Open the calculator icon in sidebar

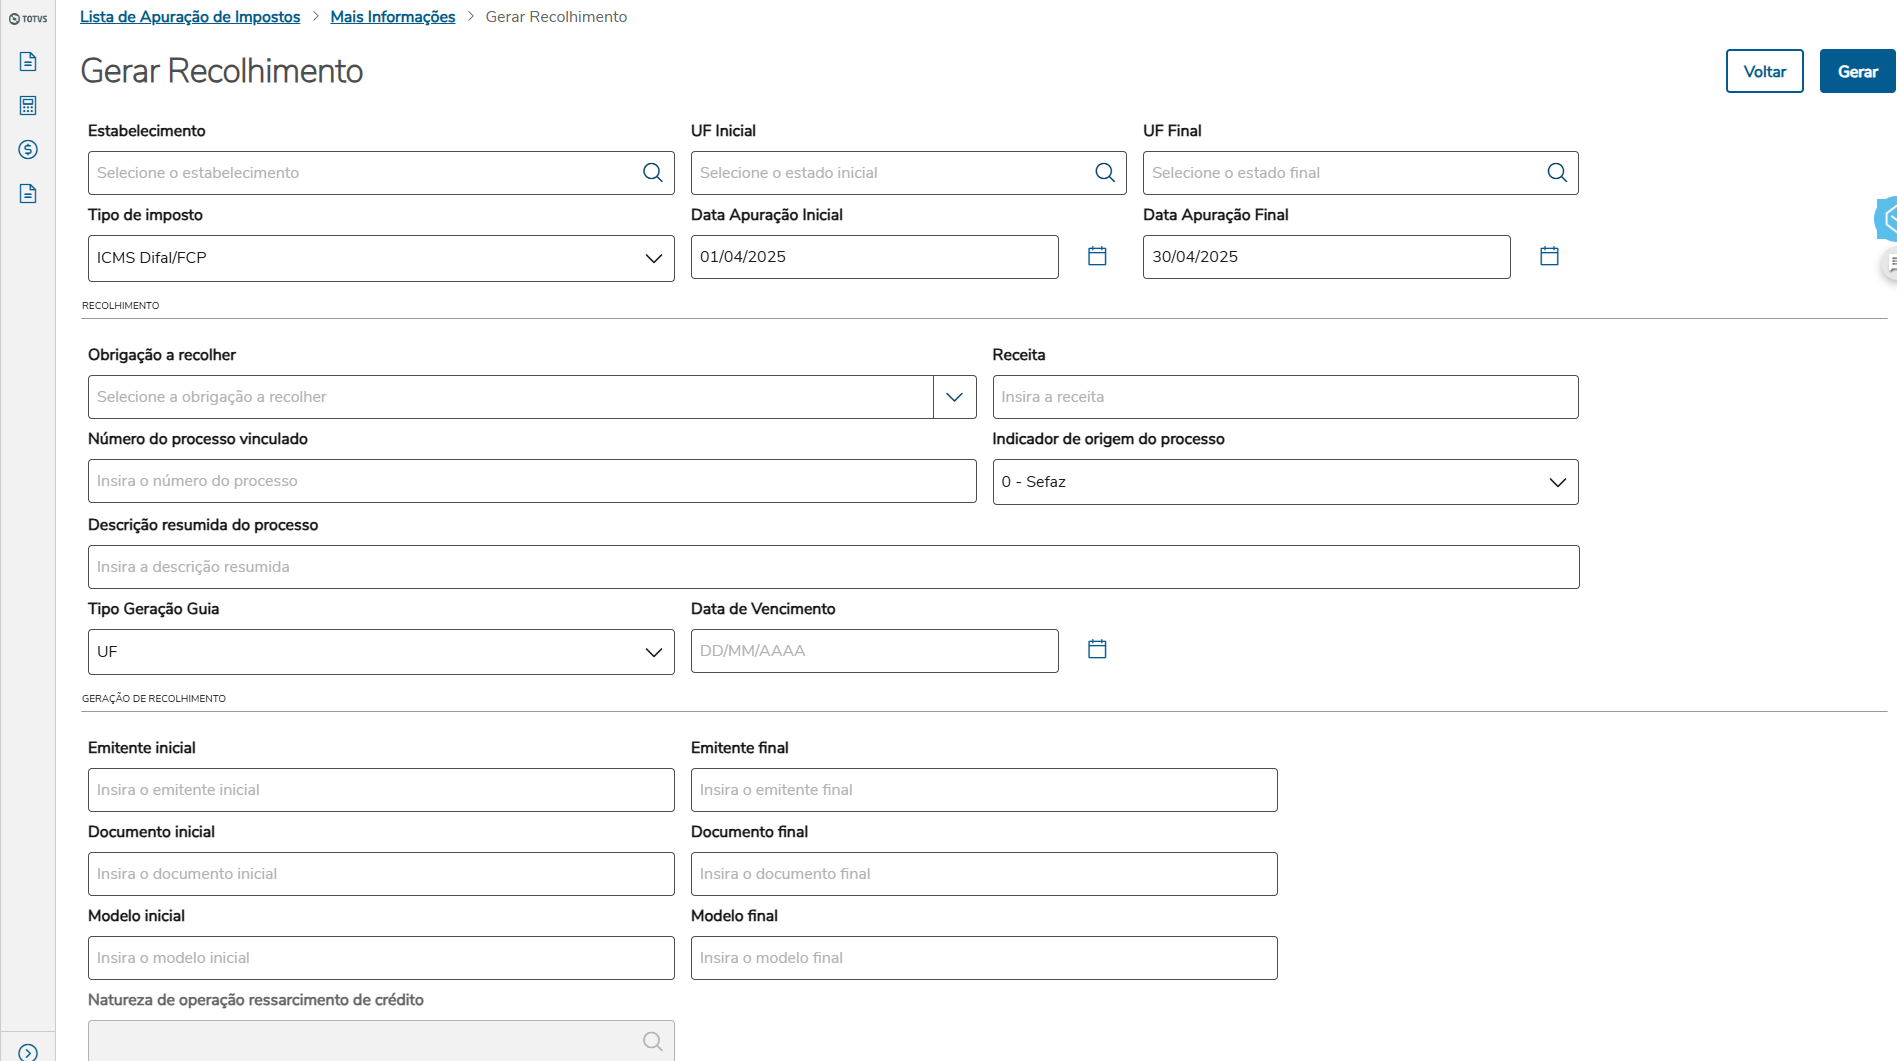[x=28, y=106]
